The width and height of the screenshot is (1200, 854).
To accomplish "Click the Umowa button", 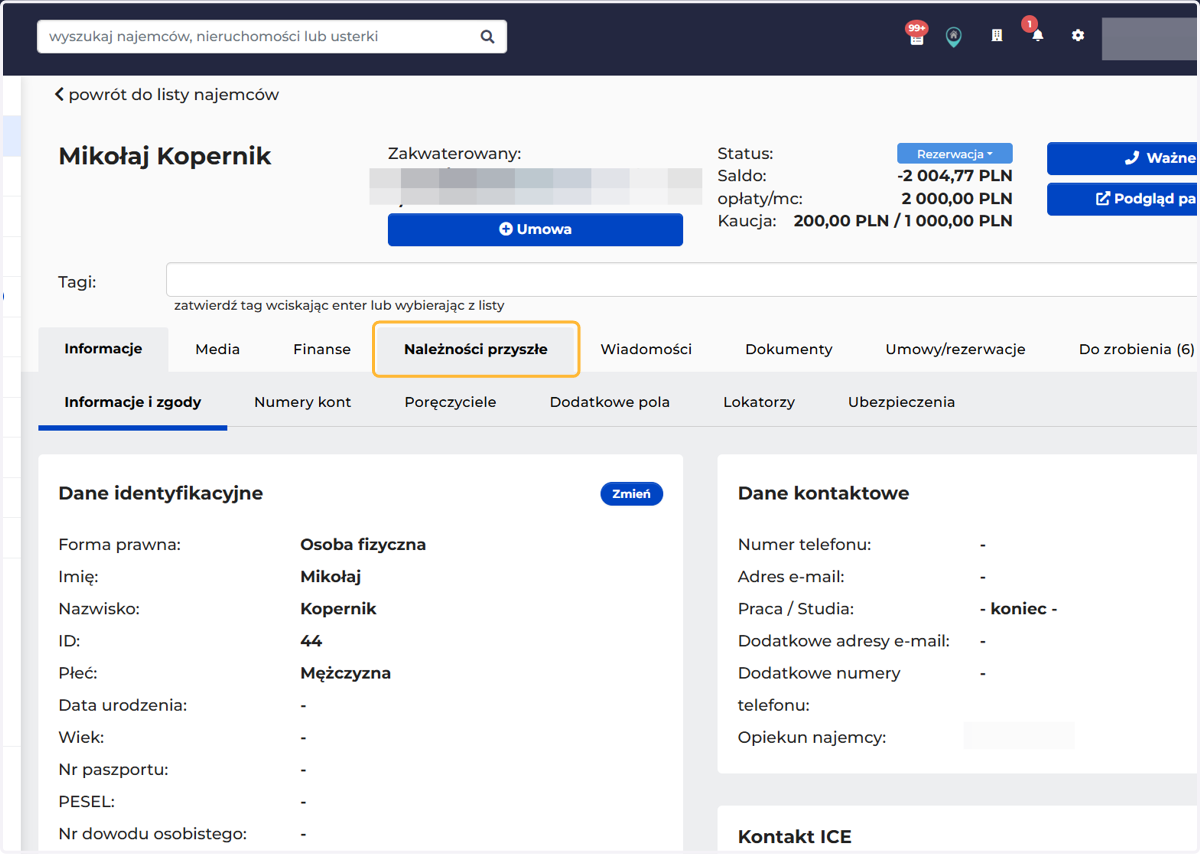I will (x=535, y=229).
